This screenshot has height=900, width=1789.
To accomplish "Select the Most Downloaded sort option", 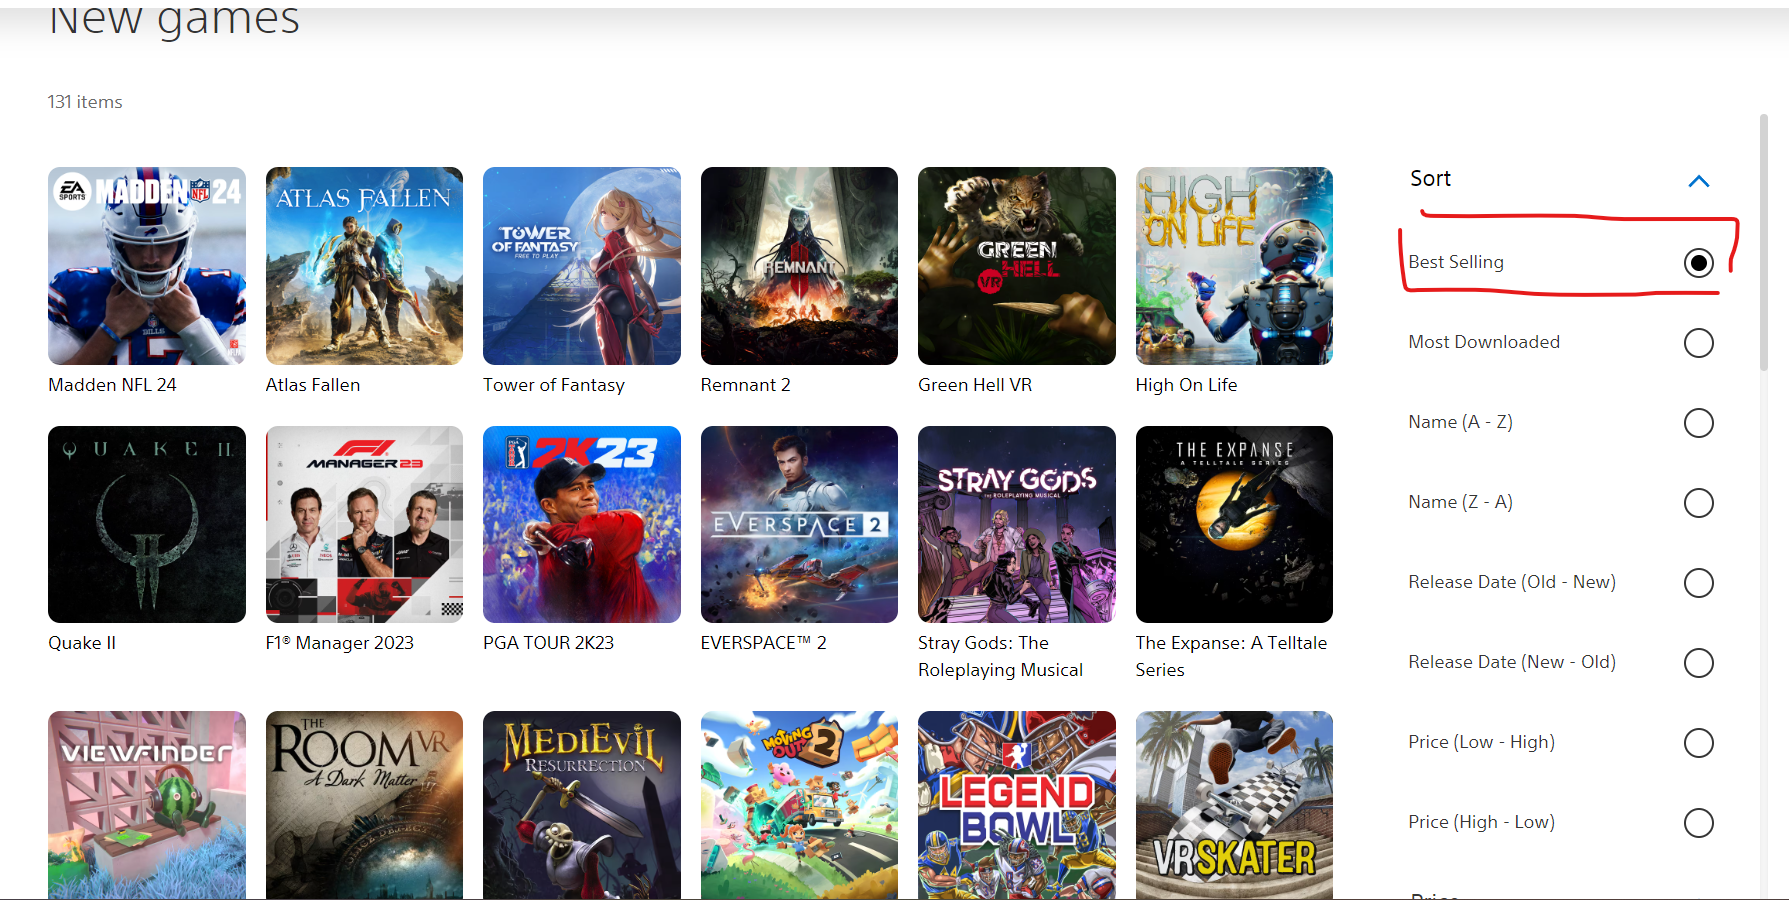I will tap(1698, 343).
